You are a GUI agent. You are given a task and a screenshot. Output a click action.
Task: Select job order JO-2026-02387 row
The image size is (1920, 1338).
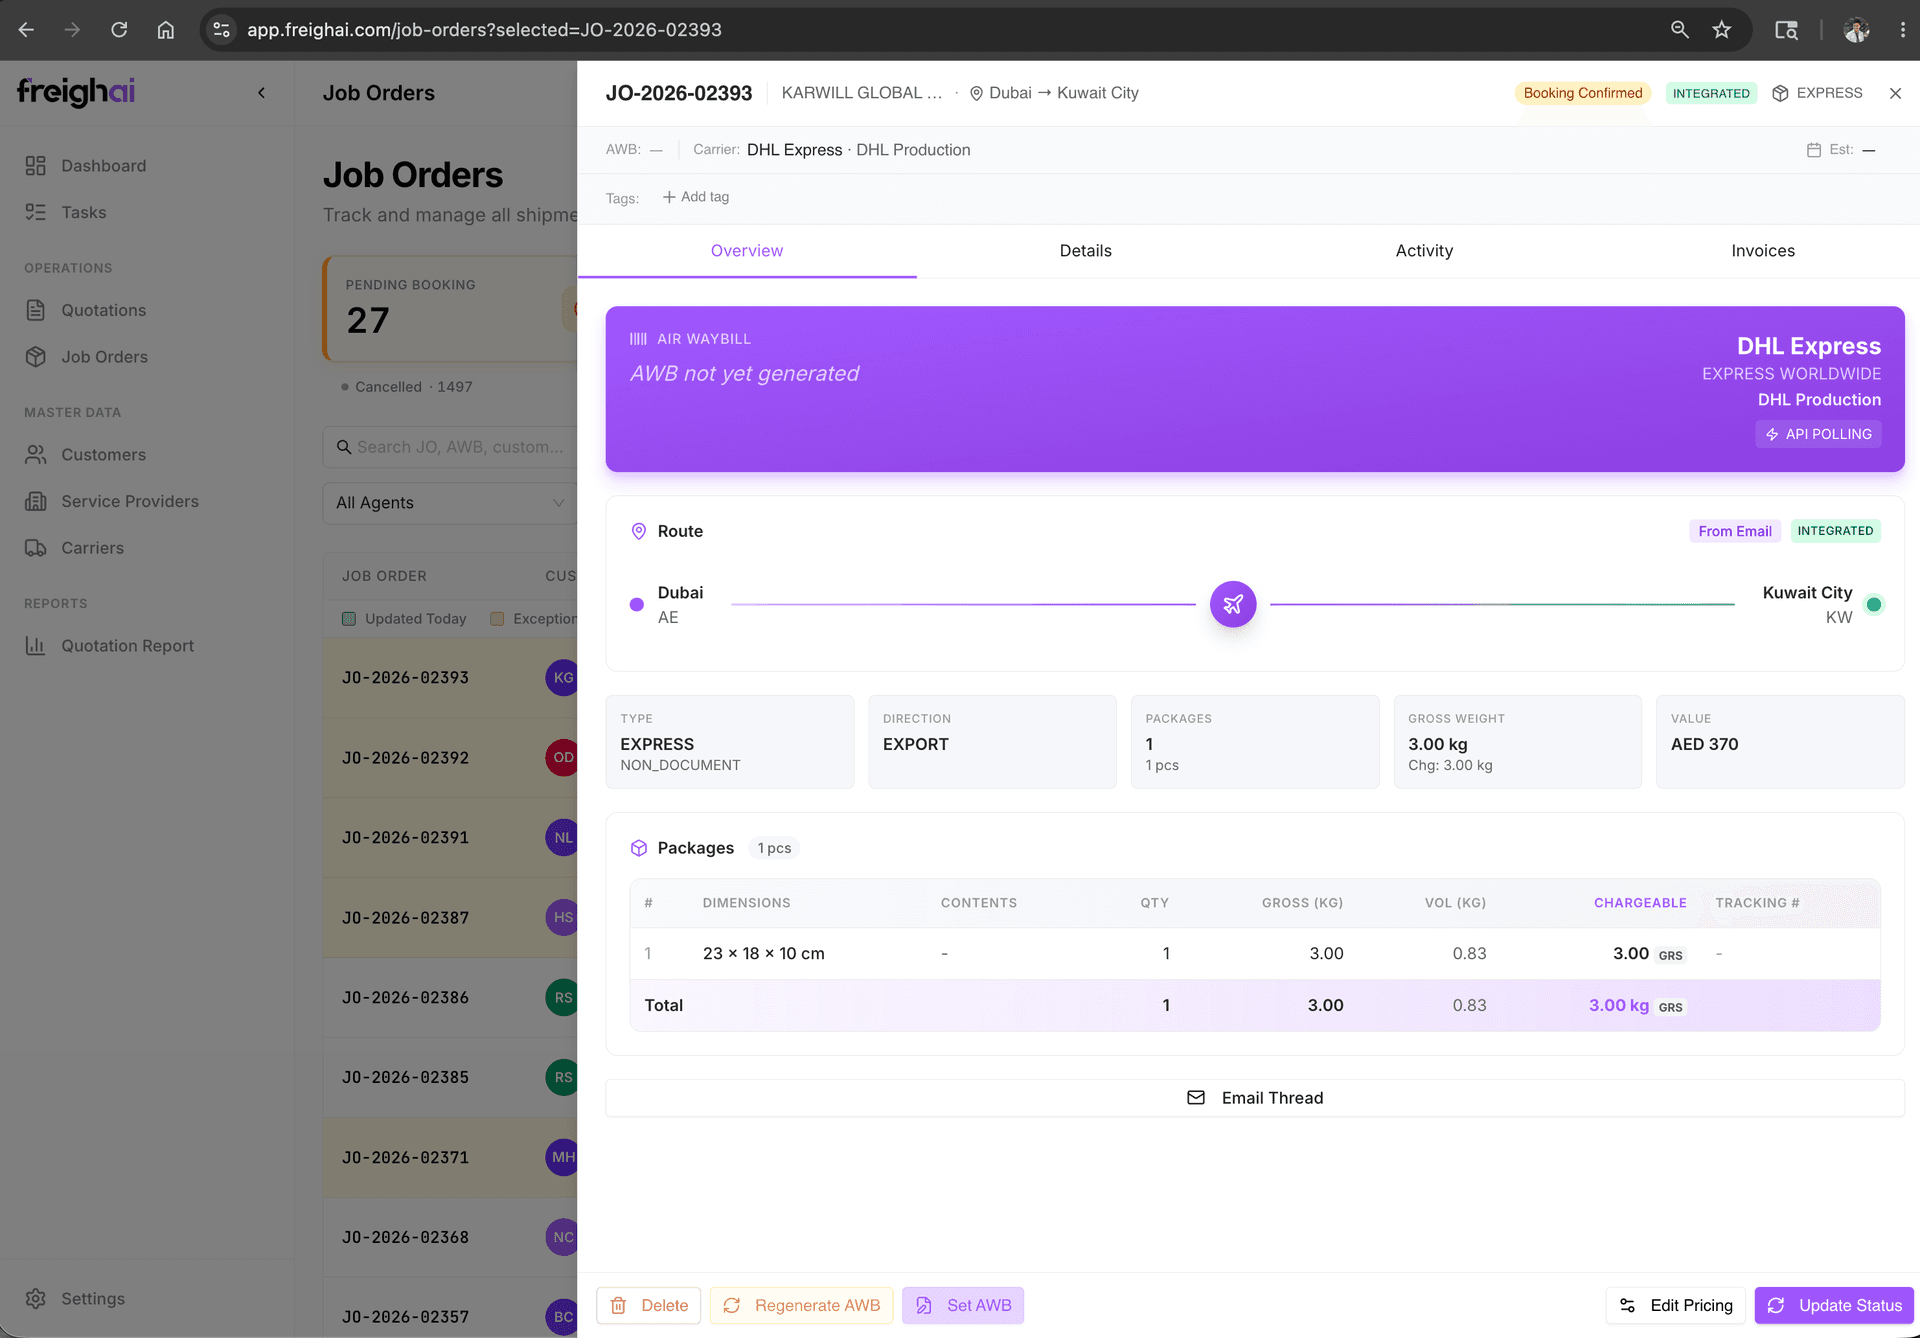click(x=450, y=918)
